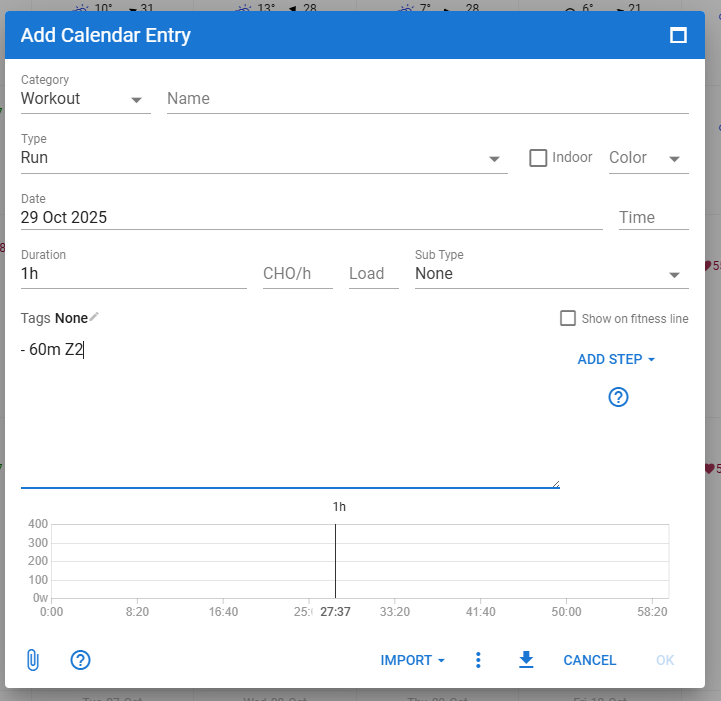Open the Import menu

click(412, 660)
